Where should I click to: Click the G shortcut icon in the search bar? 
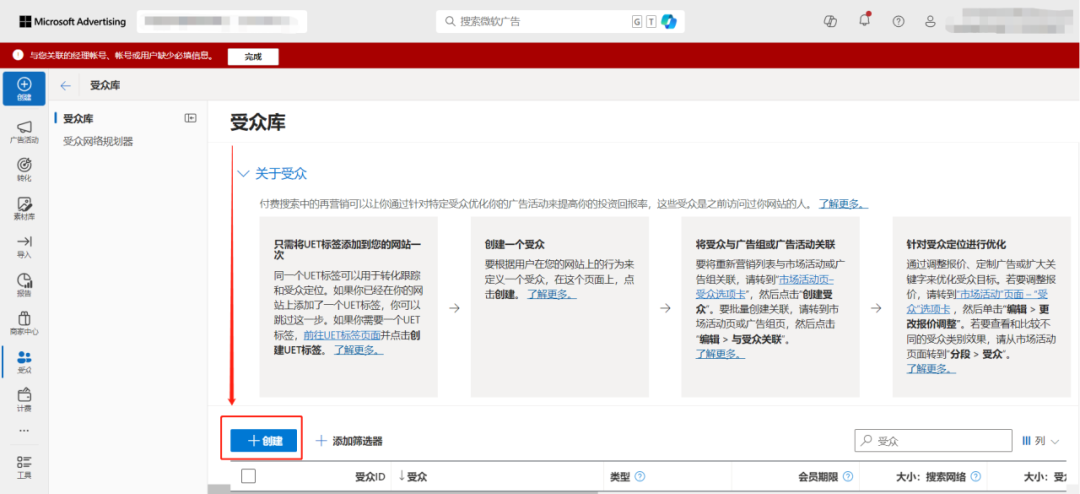pyautogui.click(x=637, y=21)
